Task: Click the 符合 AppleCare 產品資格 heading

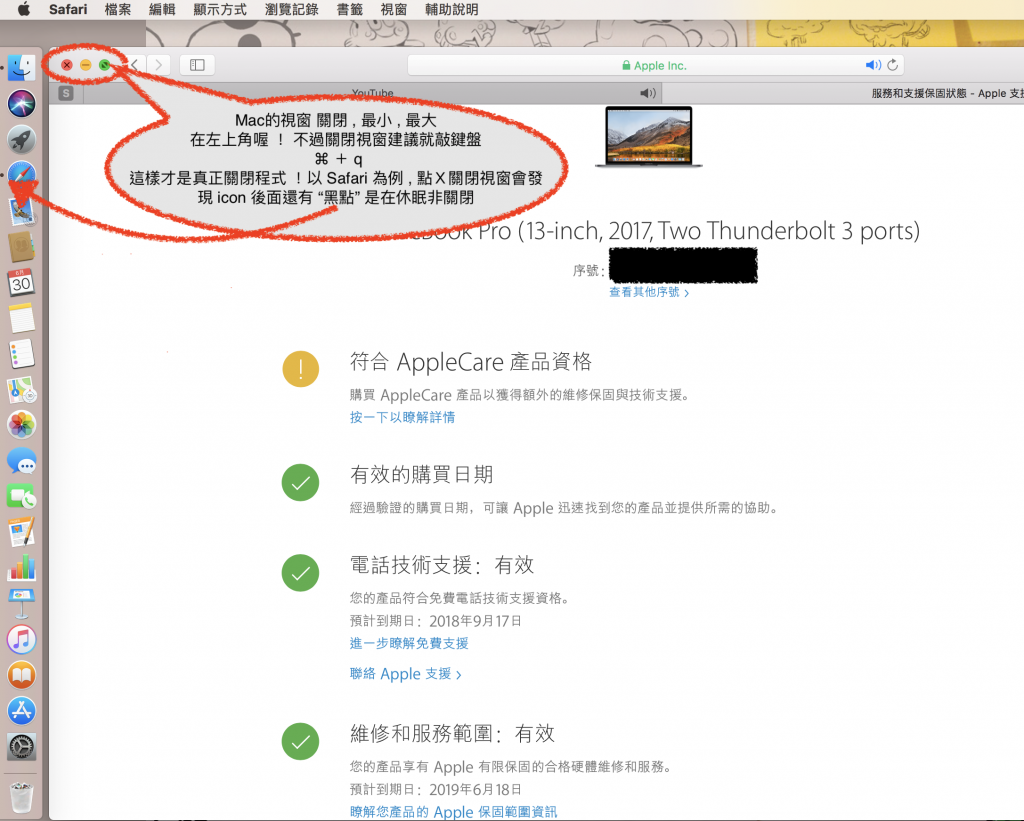Action: (471, 362)
